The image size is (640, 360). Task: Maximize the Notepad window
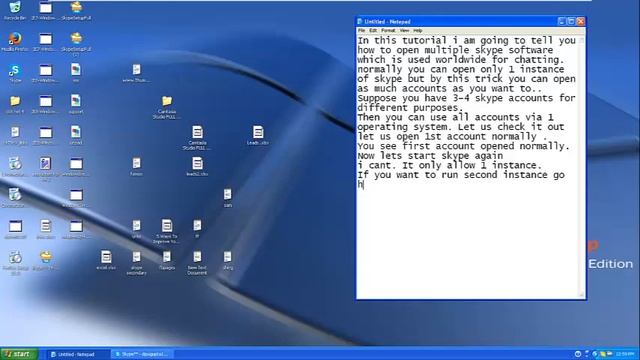(571, 21)
